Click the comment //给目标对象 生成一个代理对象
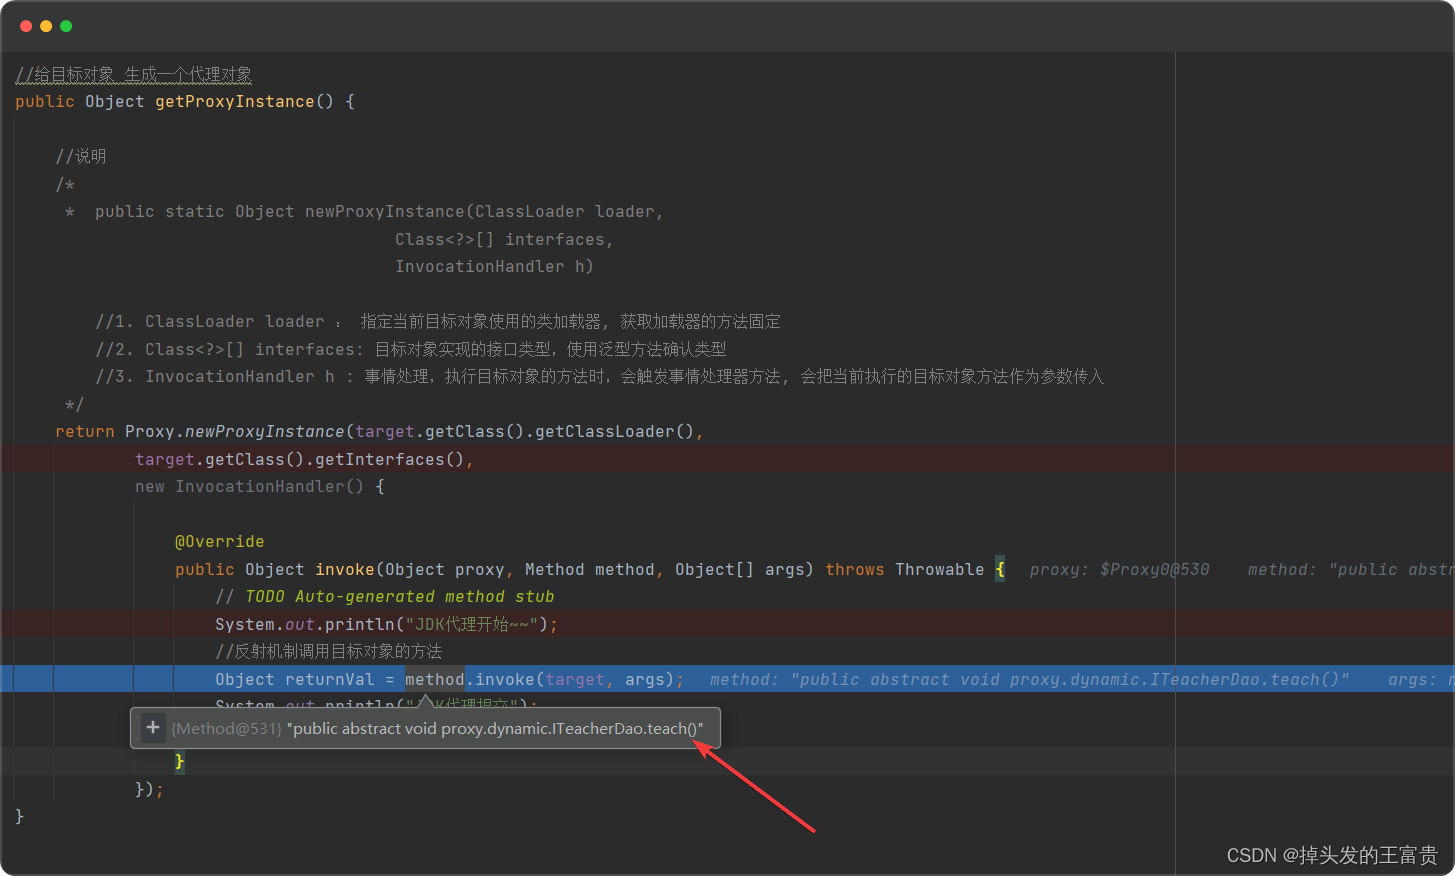Viewport: 1455px width, 876px height. point(134,74)
